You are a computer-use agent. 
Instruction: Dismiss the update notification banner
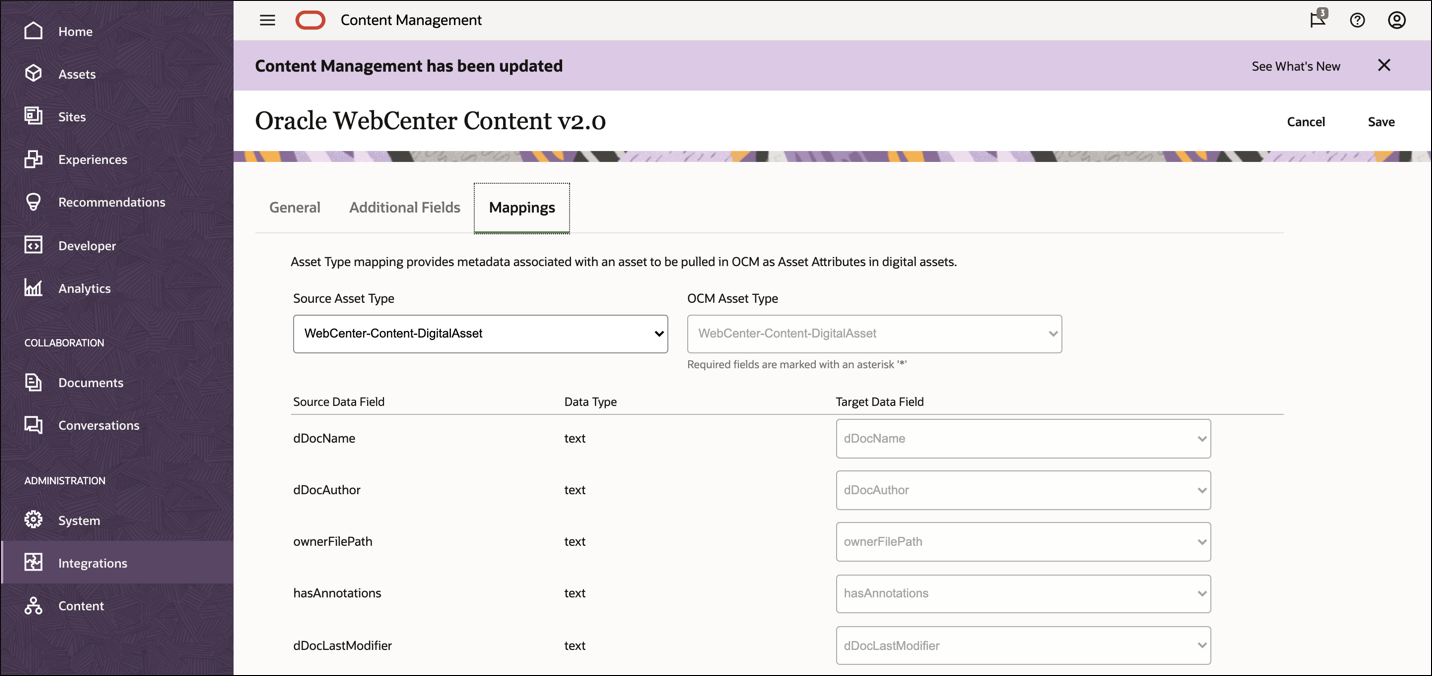pos(1384,65)
